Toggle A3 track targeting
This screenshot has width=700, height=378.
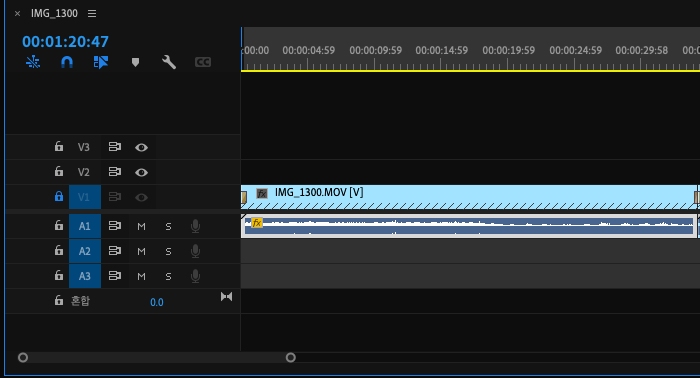85,276
